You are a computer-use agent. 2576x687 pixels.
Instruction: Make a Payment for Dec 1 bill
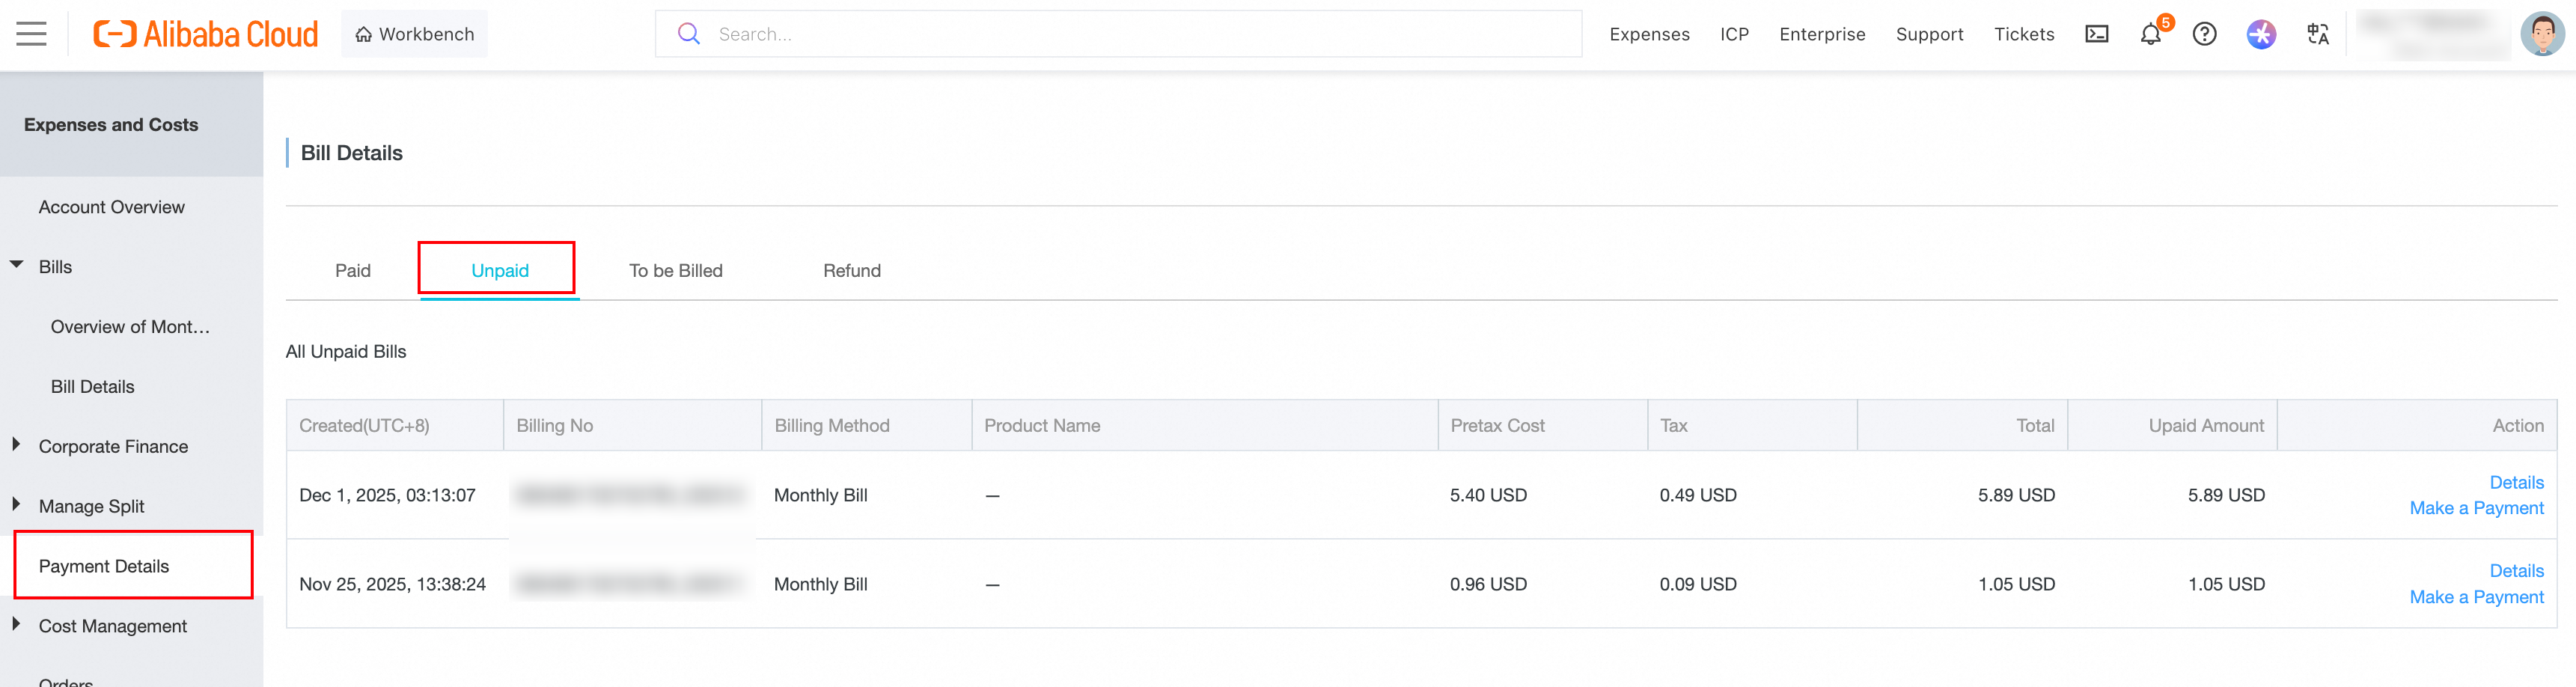[2476, 508]
